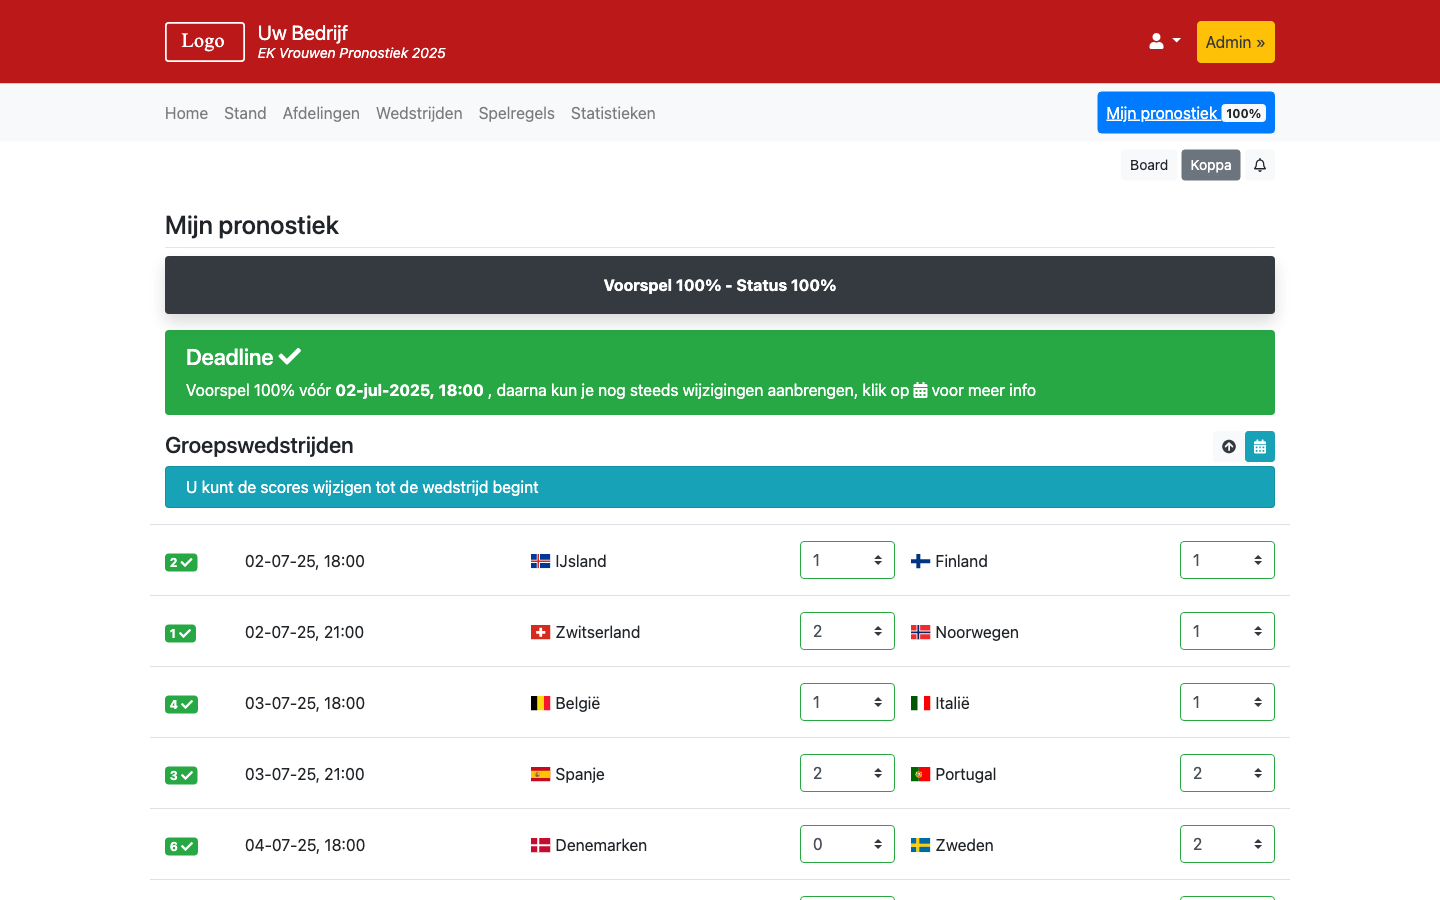
Task: Open the IJsland score dropdown
Action: click(x=847, y=560)
